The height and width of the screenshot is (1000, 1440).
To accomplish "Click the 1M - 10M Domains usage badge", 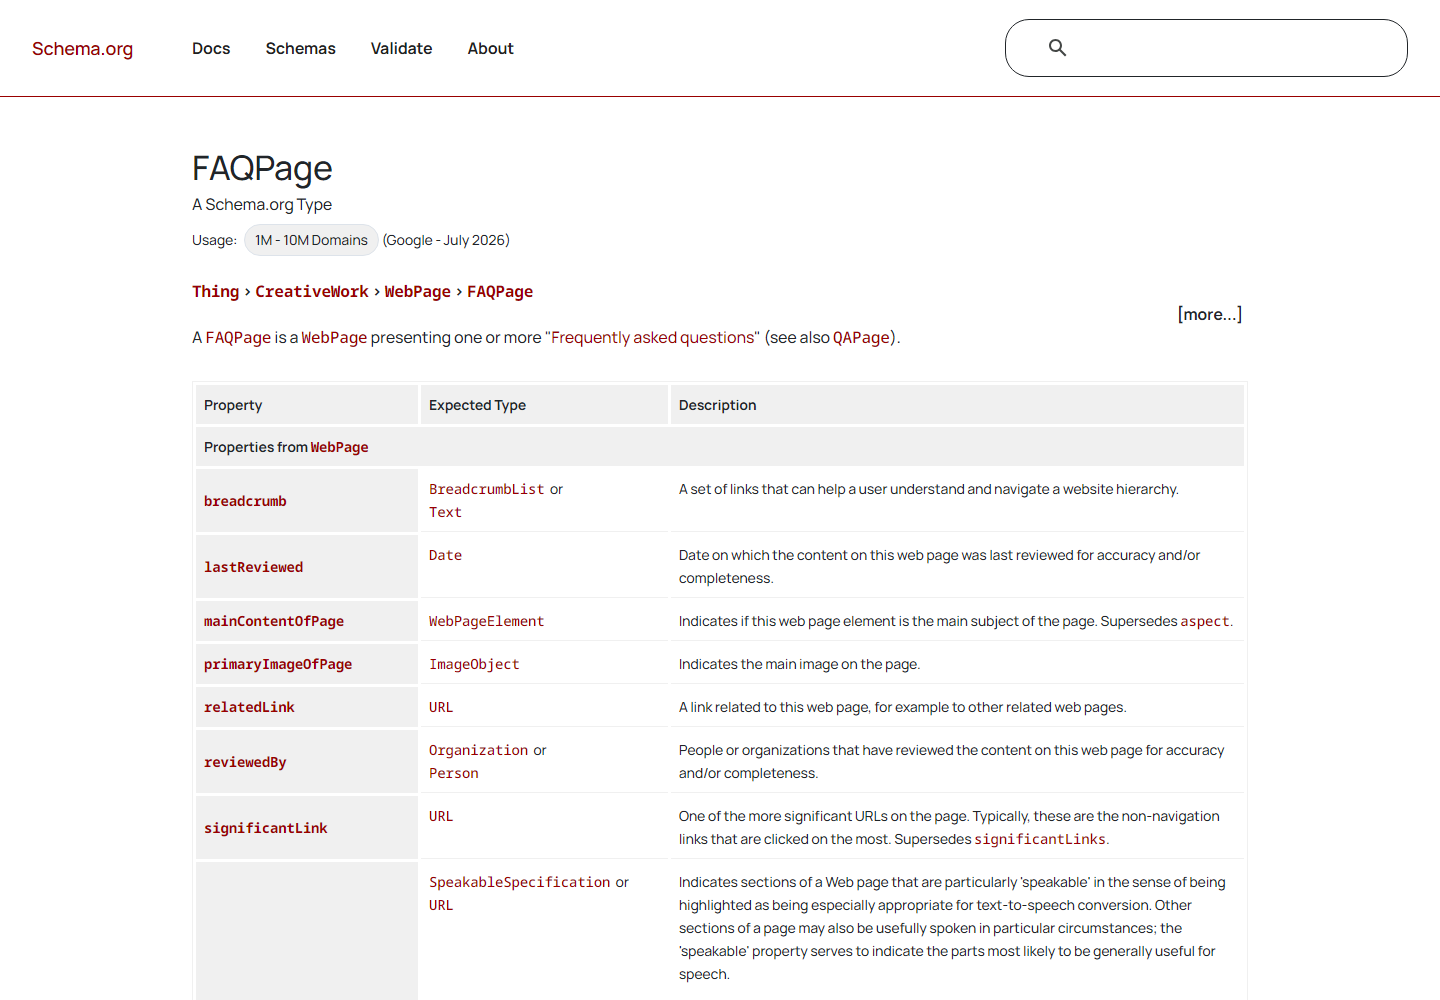I will coord(311,240).
